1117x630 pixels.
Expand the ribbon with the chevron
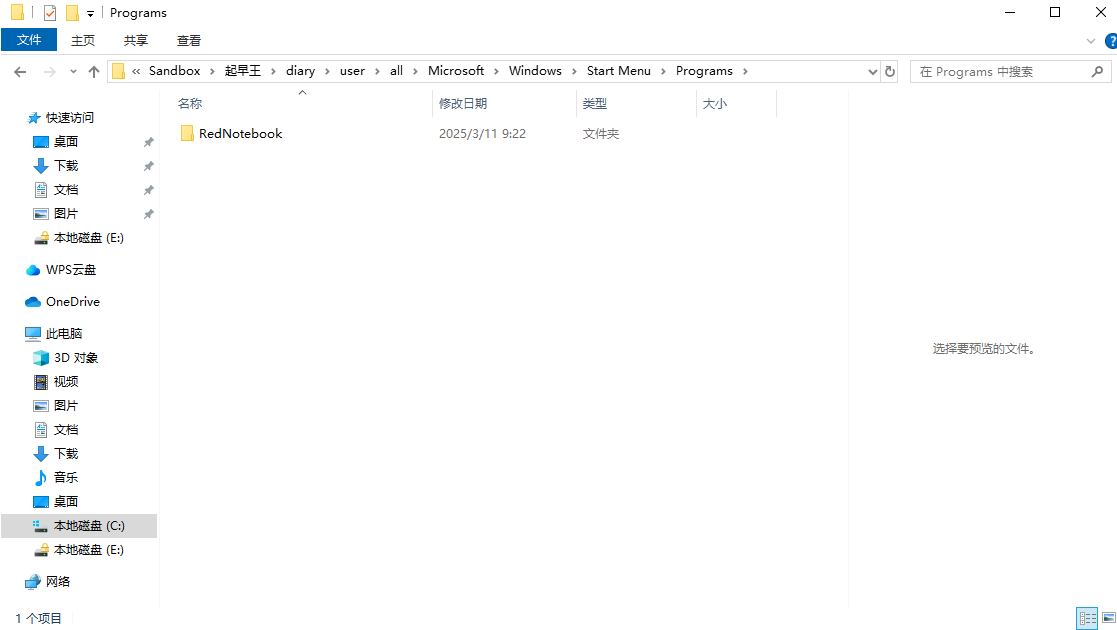(1091, 41)
